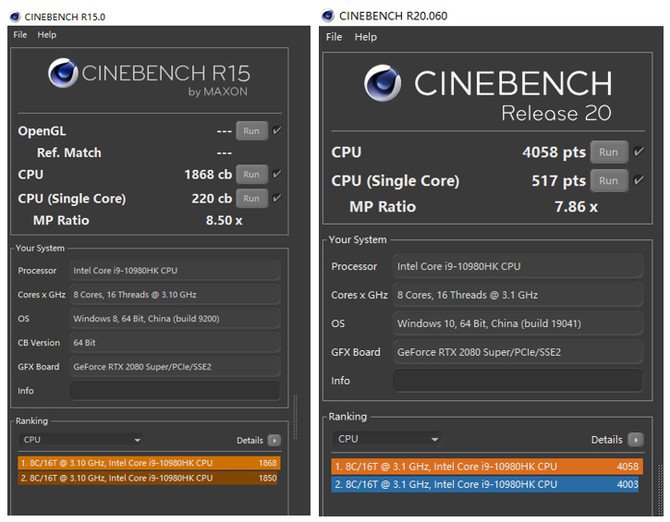Click the Cinebench R15 sphere logo
This screenshot has width=670, height=522.
[65, 76]
